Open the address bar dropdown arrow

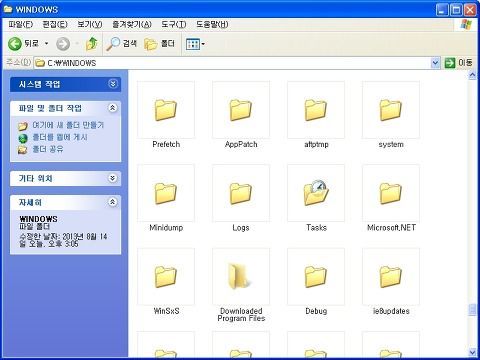click(x=435, y=63)
